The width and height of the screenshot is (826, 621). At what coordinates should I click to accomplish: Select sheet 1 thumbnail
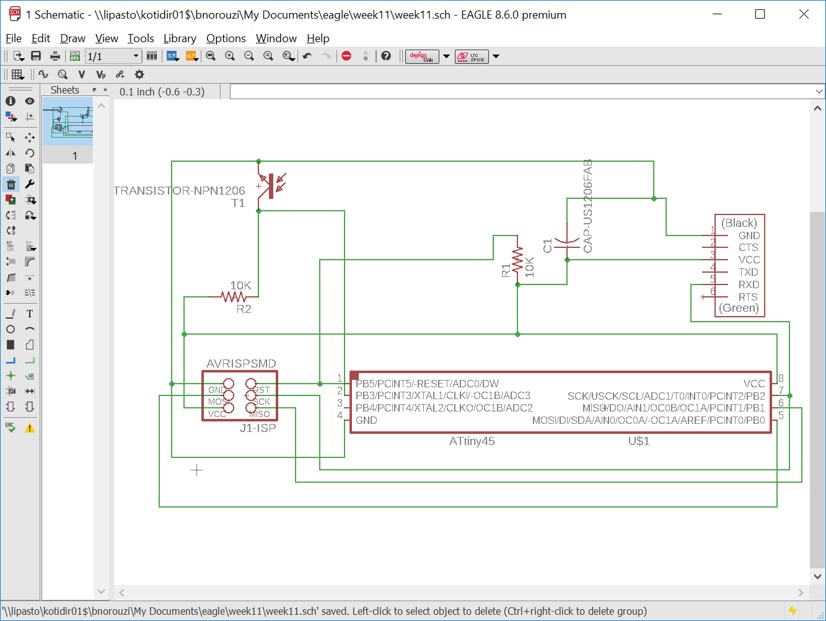(68, 121)
